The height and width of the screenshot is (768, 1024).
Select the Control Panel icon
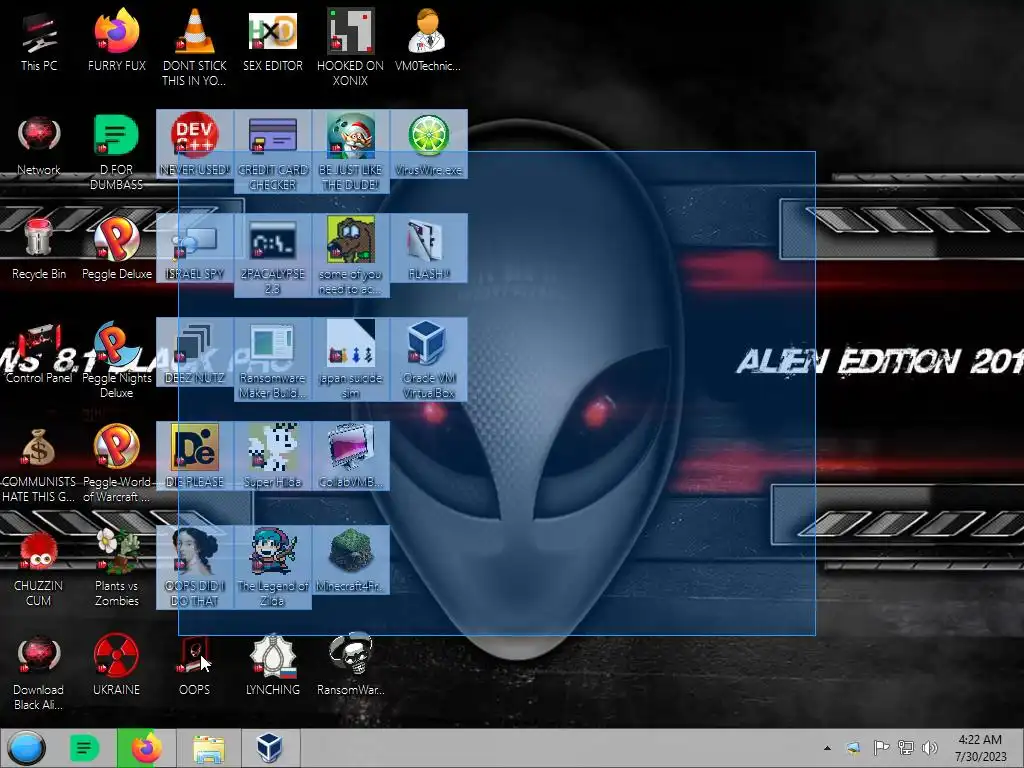click(x=39, y=353)
